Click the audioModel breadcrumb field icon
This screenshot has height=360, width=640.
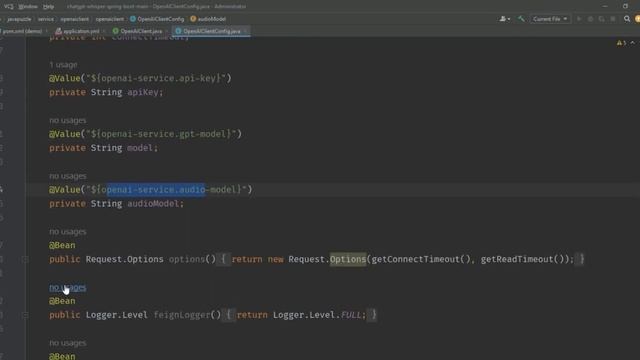coord(193,19)
